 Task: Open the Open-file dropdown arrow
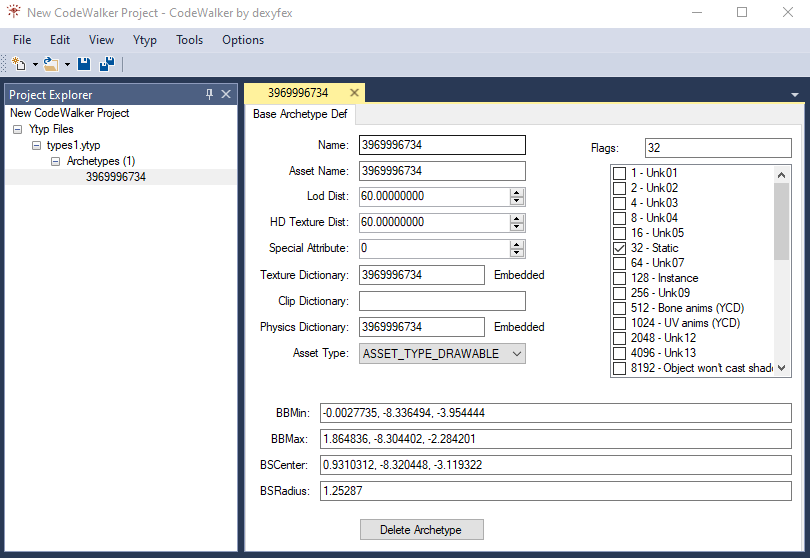point(67,65)
